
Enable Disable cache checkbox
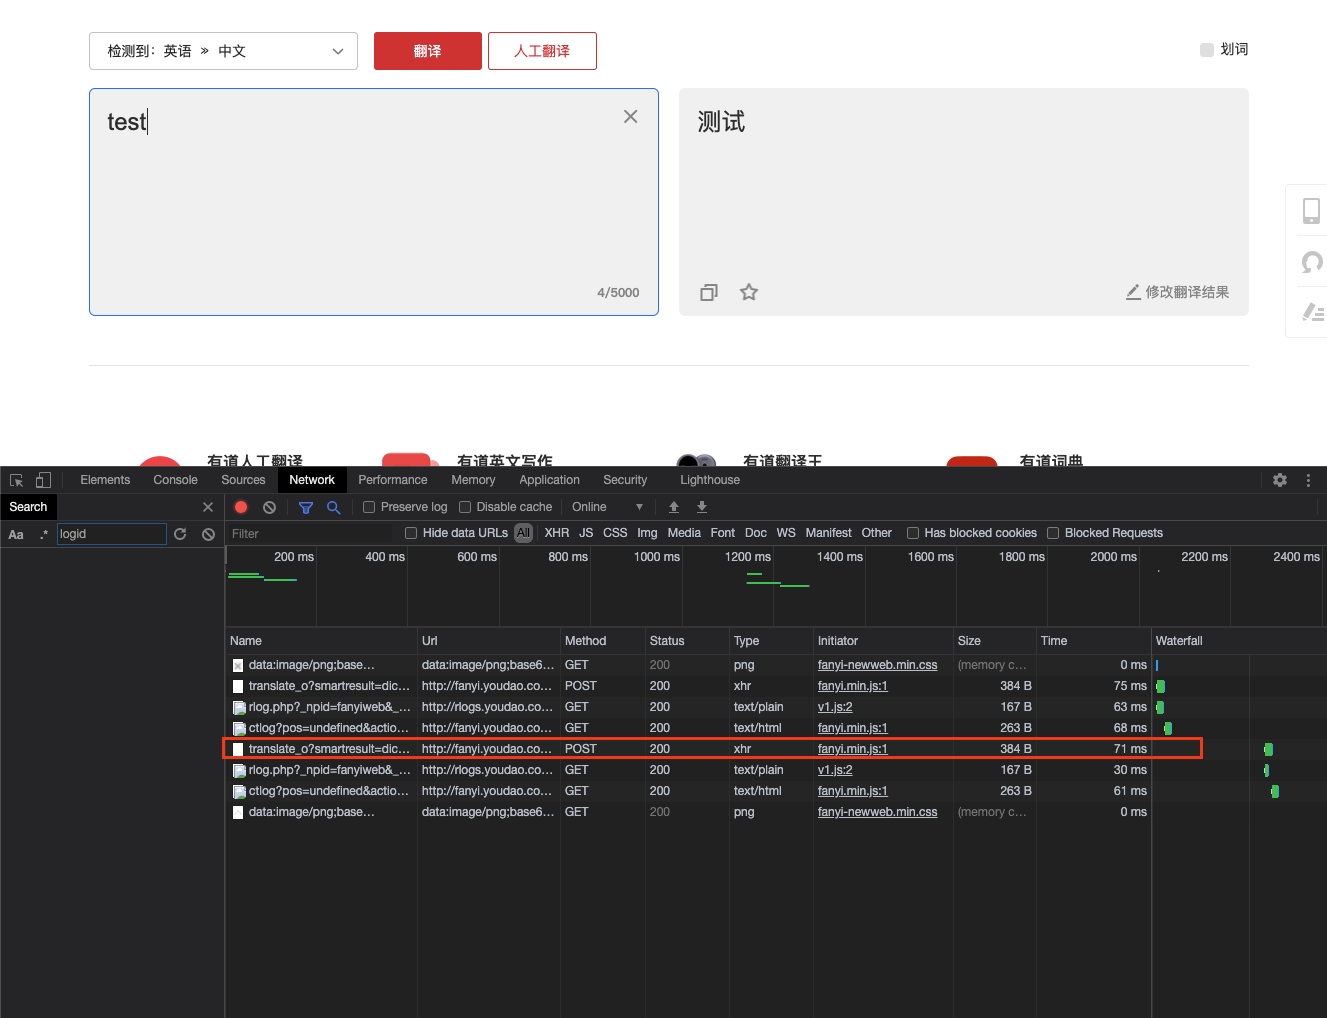pyautogui.click(x=465, y=507)
